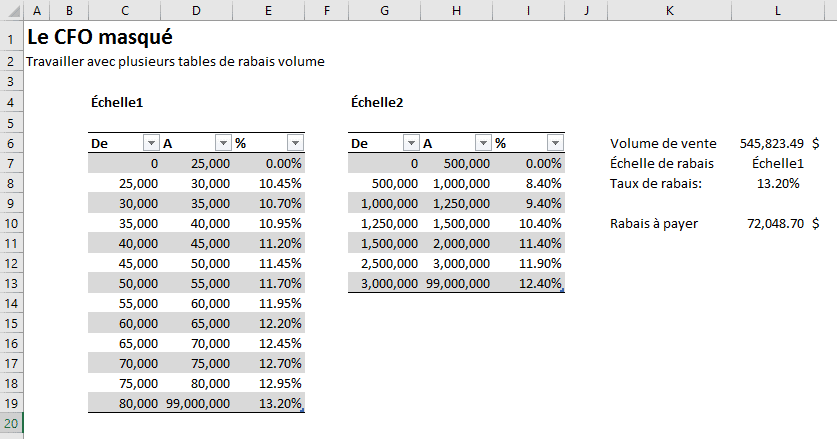Click the Taux de rabais value 13.20%
This screenshot has width=837, height=439.
pyautogui.click(x=779, y=183)
